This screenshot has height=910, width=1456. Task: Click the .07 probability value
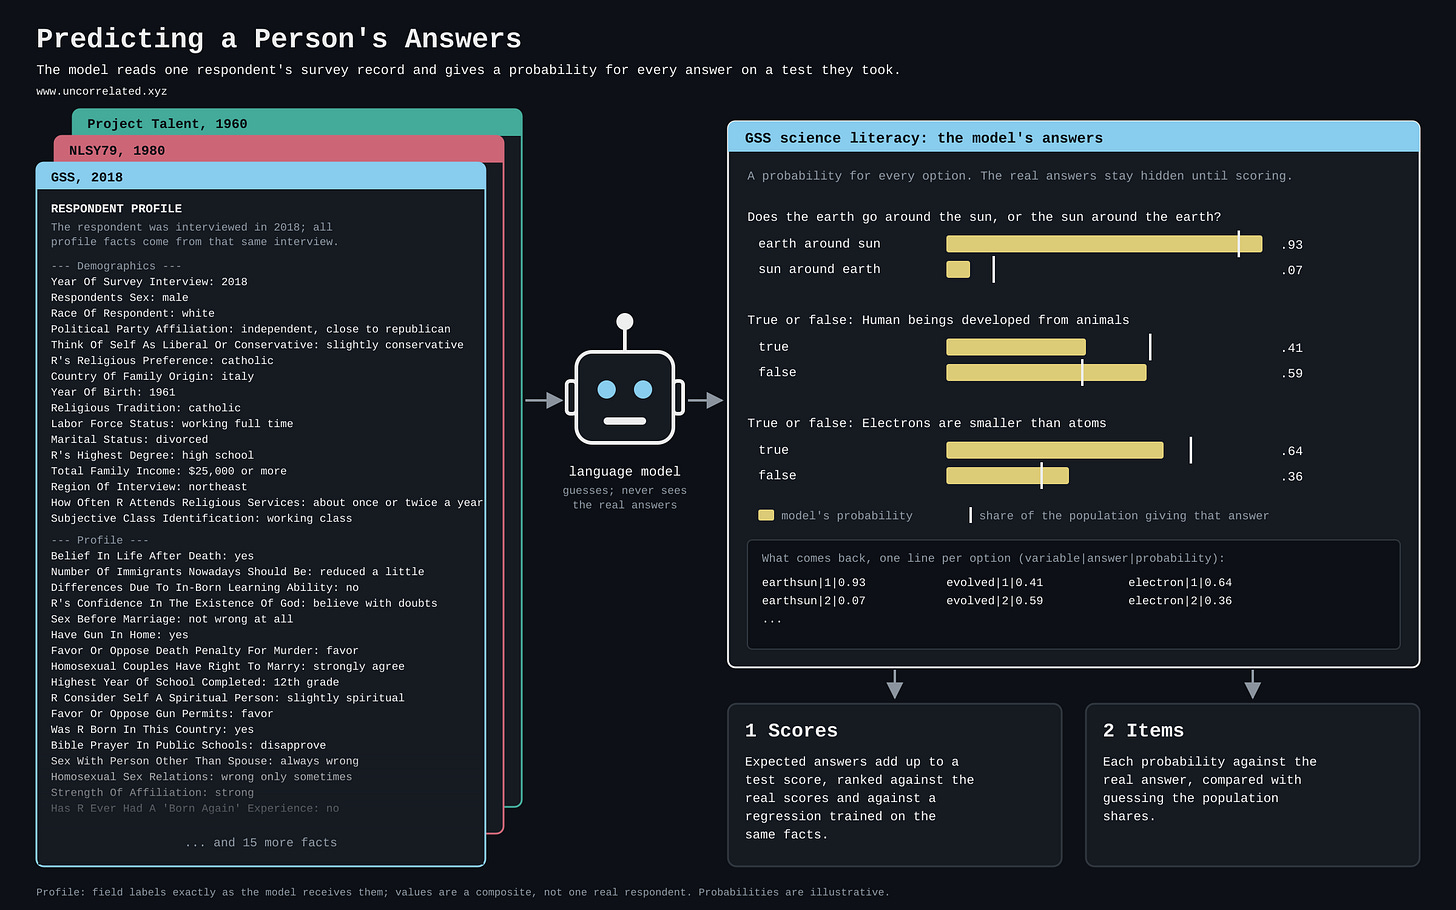click(1292, 270)
